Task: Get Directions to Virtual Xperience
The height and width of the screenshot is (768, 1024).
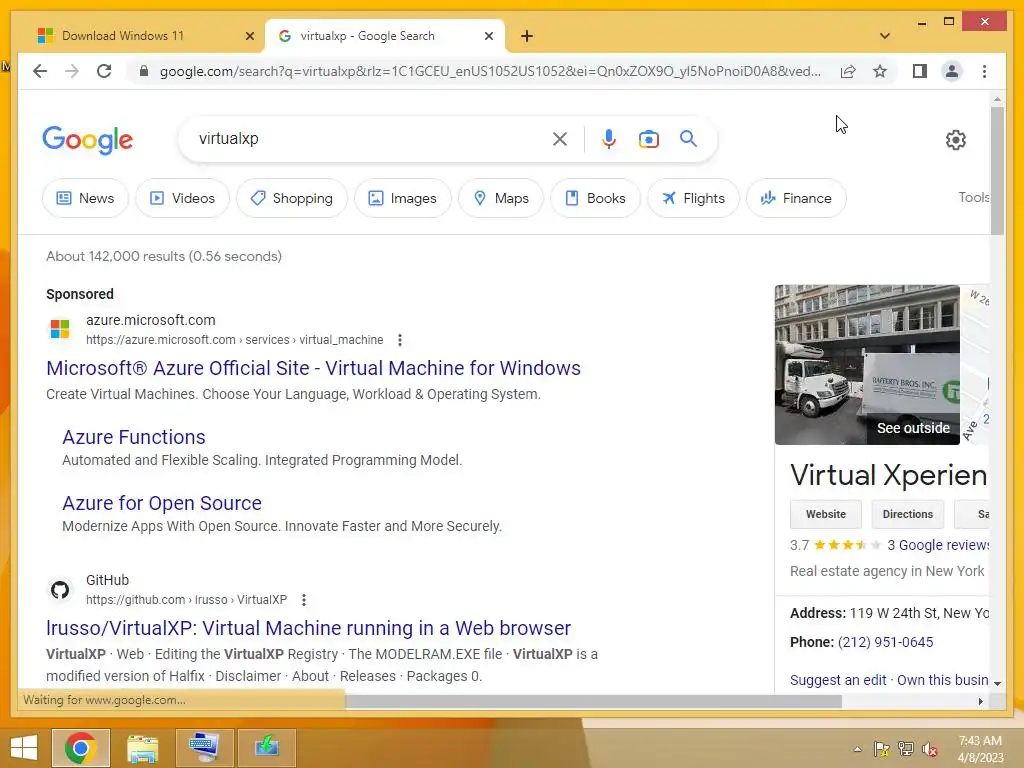Action: (x=908, y=514)
